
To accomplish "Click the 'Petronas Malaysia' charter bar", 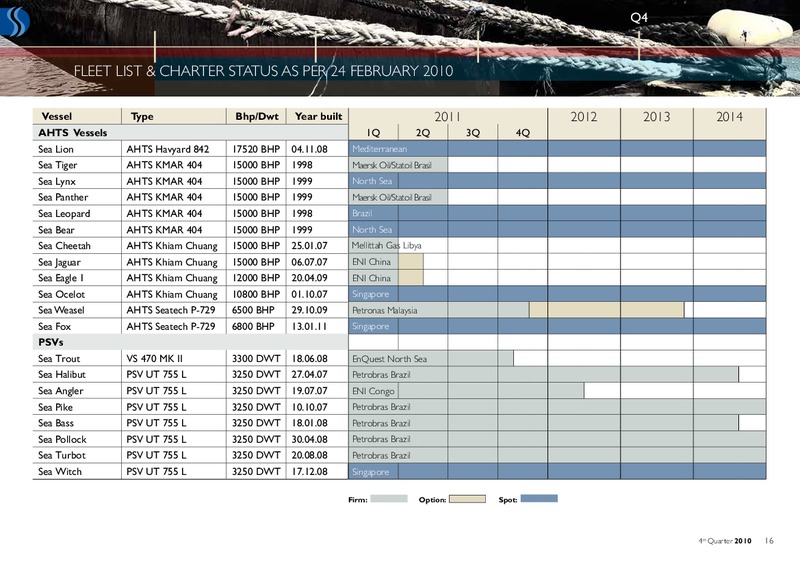I will point(439,310).
